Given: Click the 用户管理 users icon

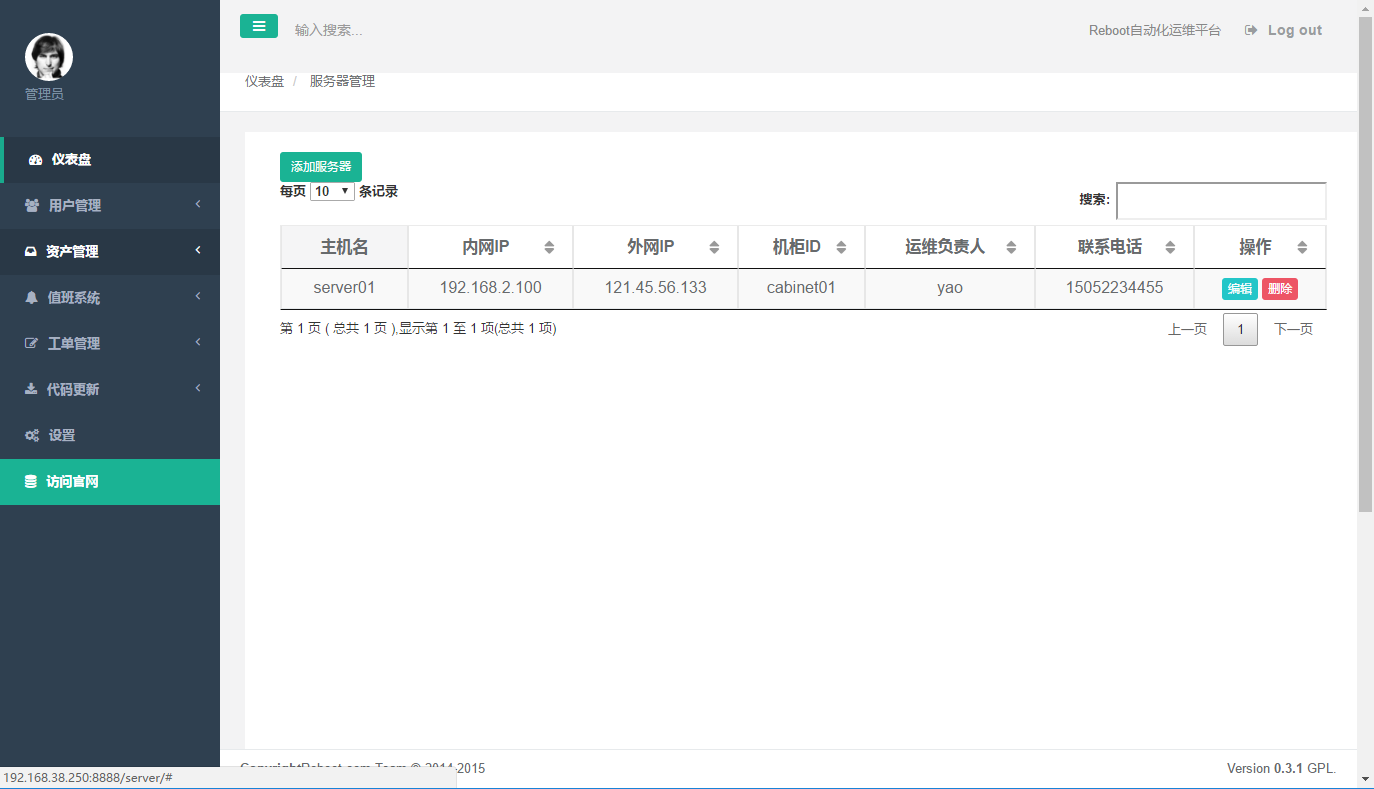Looking at the screenshot, I should pyautogui.click(x=33, y=206).
